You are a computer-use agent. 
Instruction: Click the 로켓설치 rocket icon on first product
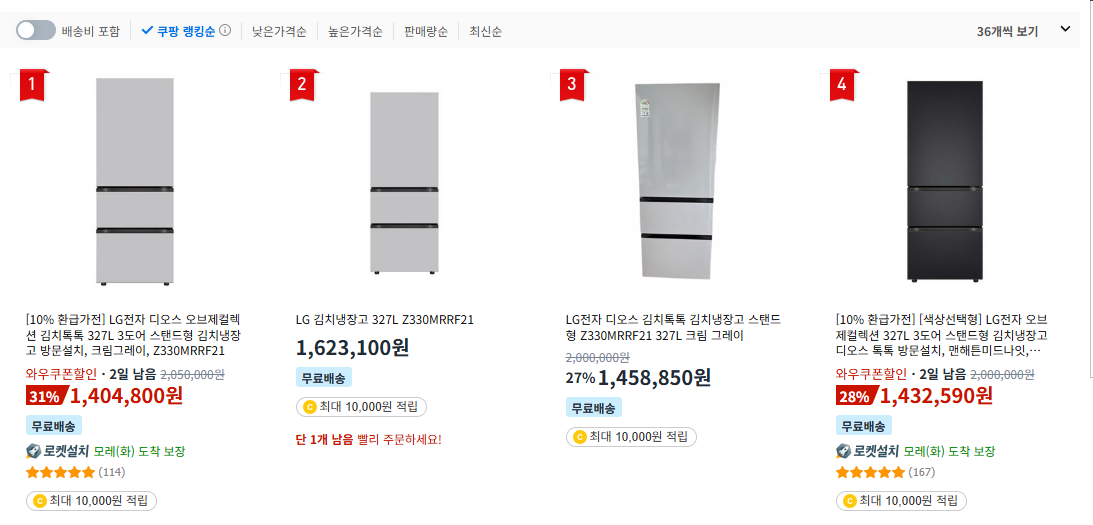[x=33, y=451]
